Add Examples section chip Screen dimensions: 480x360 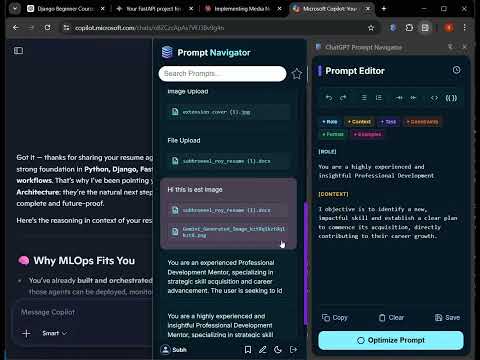click(x=367, y=134)
